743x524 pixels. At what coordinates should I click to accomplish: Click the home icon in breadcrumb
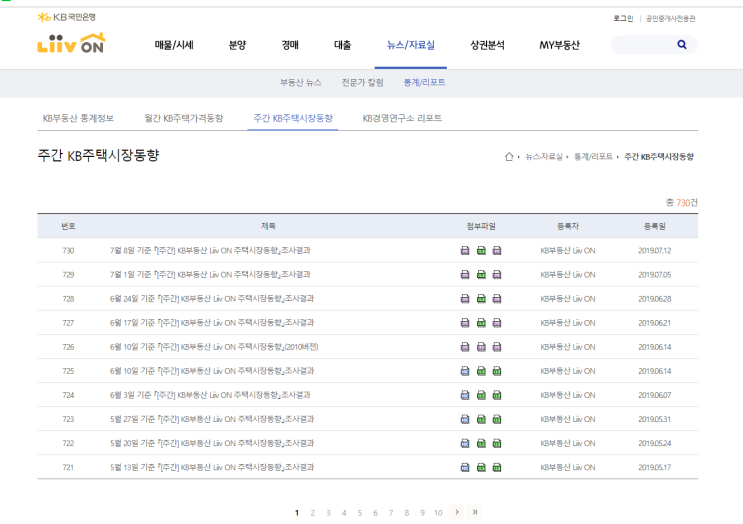click(509, 156)
